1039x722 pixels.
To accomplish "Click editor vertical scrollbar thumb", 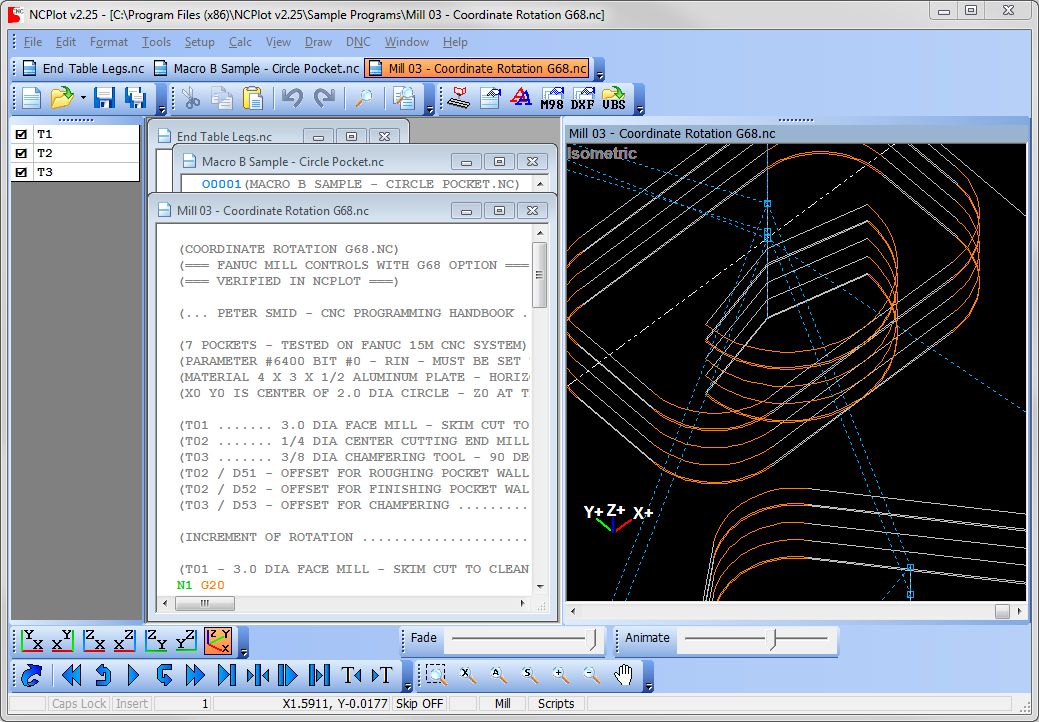I will pos(539,275).
